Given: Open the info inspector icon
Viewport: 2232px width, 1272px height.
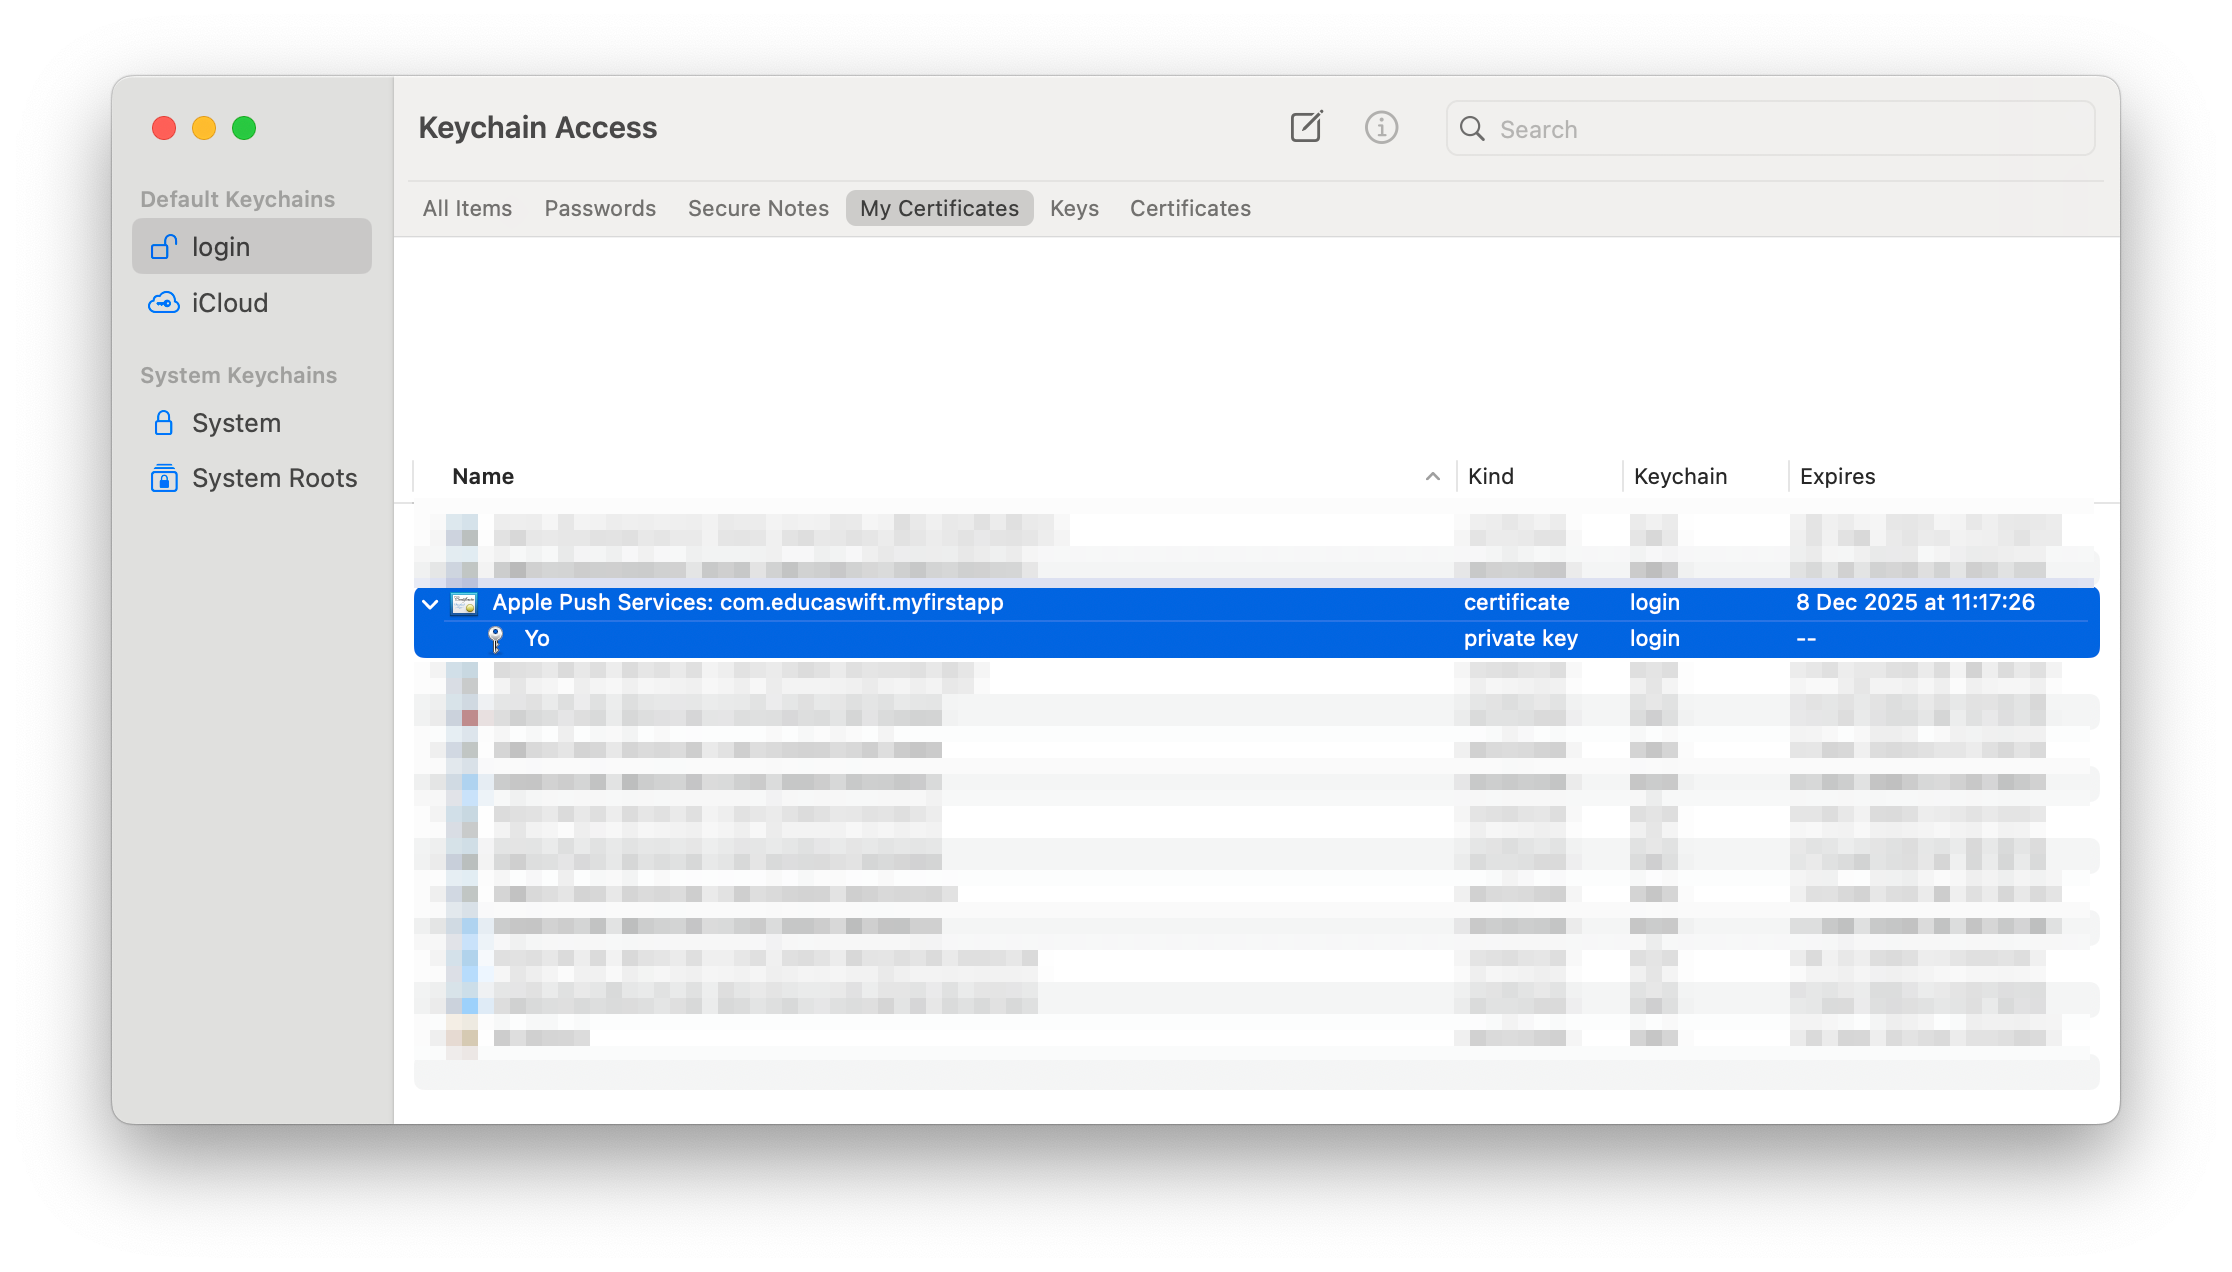Looking at the screenshot, I should (1381, 127).
